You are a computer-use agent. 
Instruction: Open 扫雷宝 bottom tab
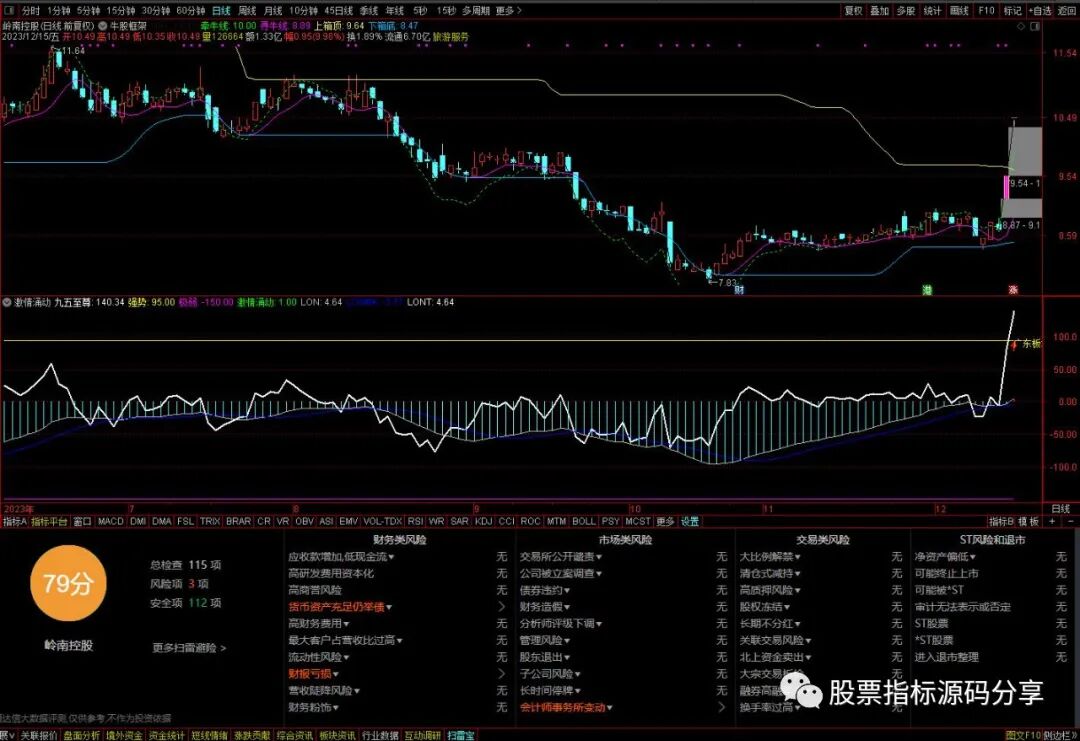pos(460,735)
